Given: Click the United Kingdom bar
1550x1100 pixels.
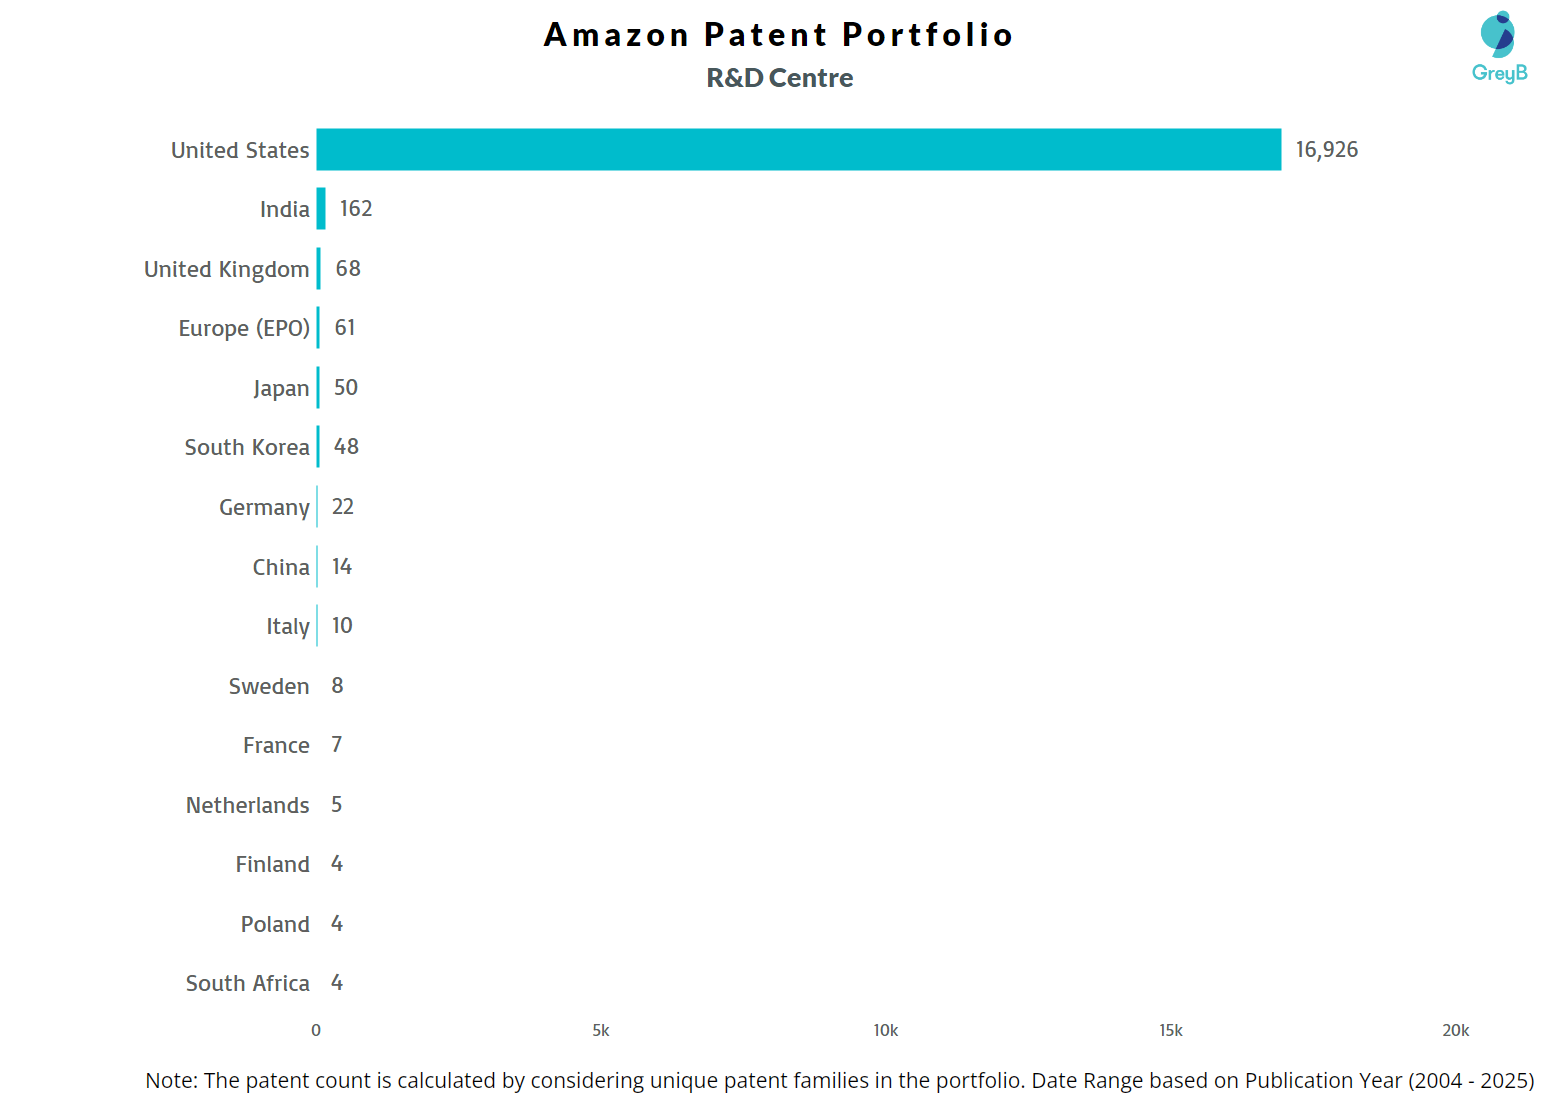Looking at the screenshot, I should (x=319, y=269).
